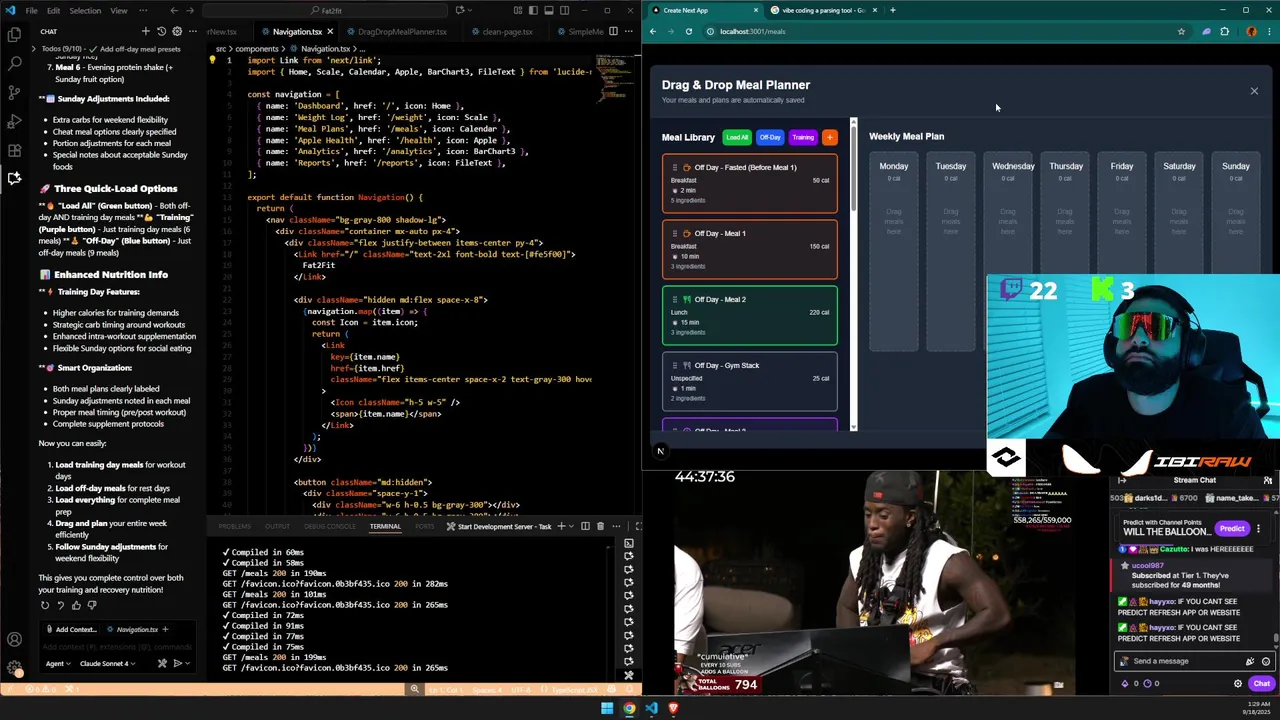1280x720 pixels.
Task: Click the Predict button in Stream Chat
Action: (x=1231, y=528)
